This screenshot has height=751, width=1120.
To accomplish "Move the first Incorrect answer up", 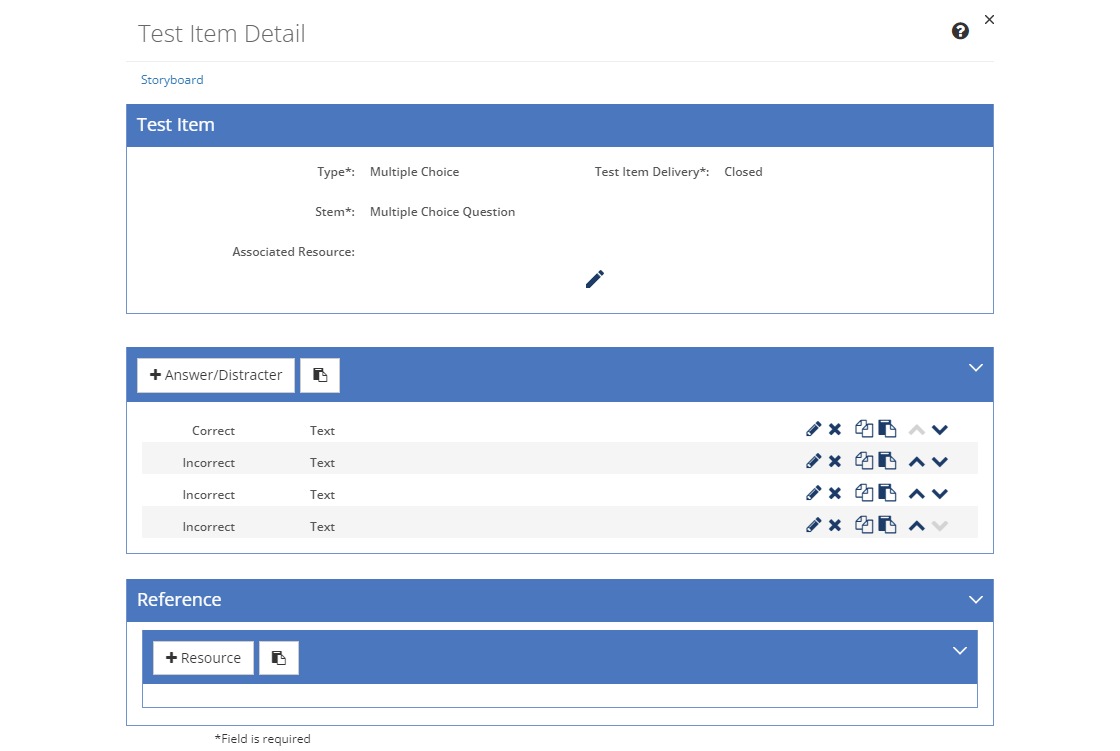I will [x=916, y=462].
